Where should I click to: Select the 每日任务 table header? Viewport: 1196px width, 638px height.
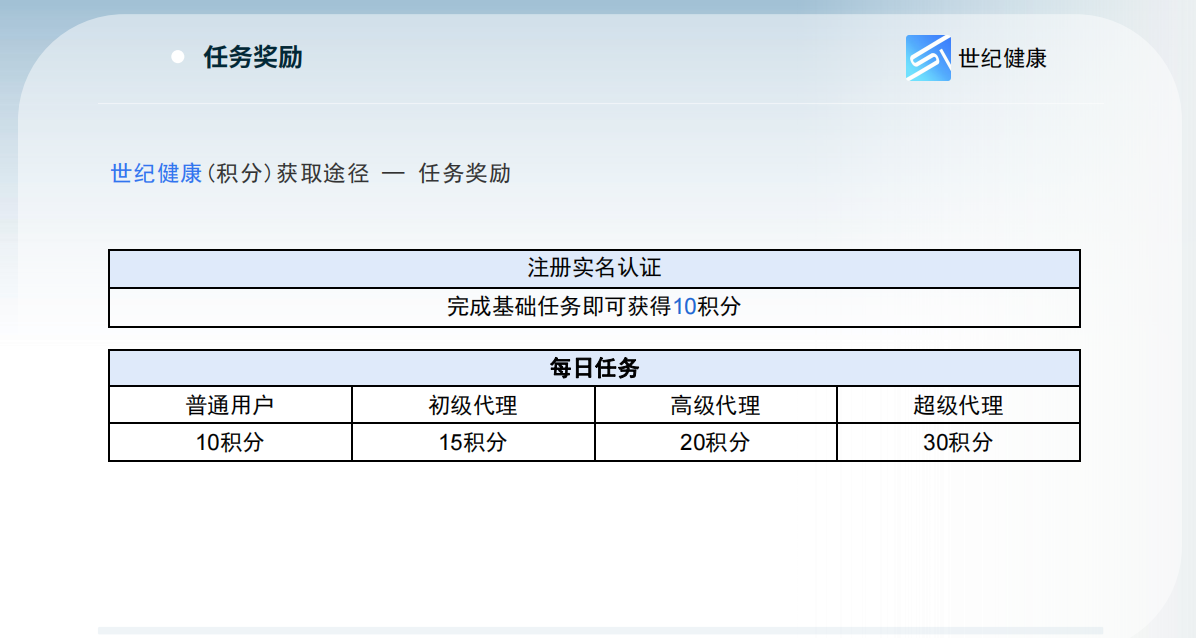click(x=594, y=369)
